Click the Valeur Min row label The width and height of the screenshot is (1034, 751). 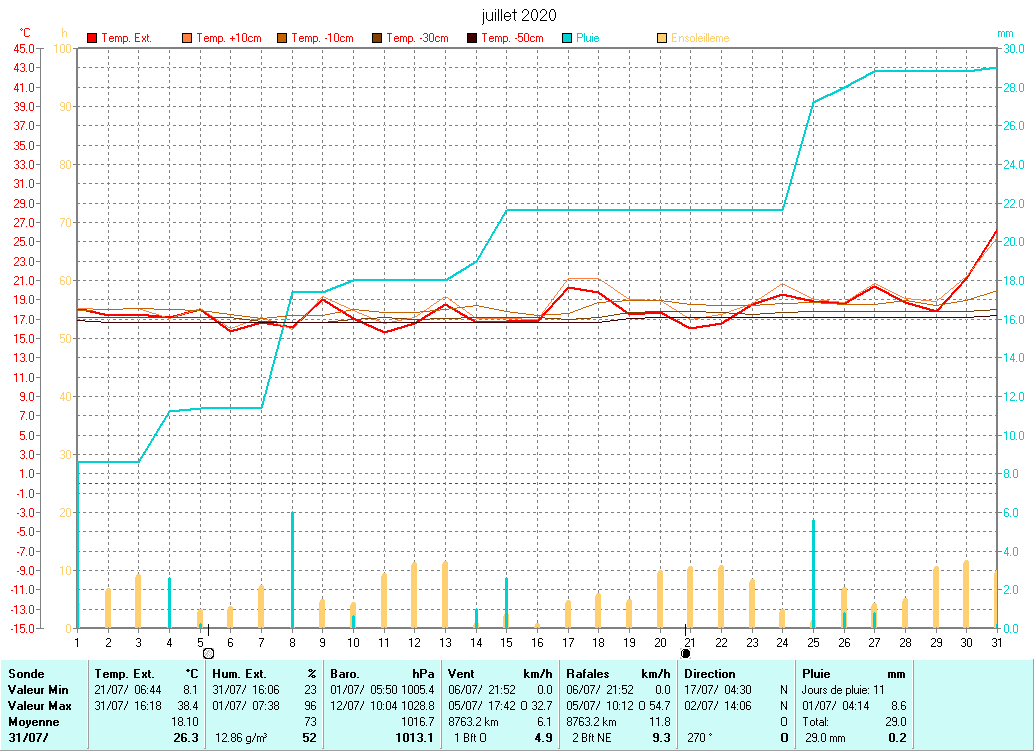[x=38, y=690]
